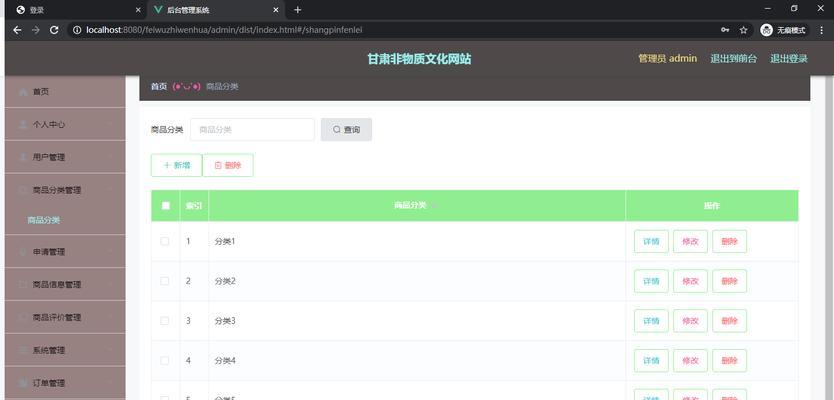Check the checkbox for 分类2 row
This screenshot has width=834, height=400.
165,281
